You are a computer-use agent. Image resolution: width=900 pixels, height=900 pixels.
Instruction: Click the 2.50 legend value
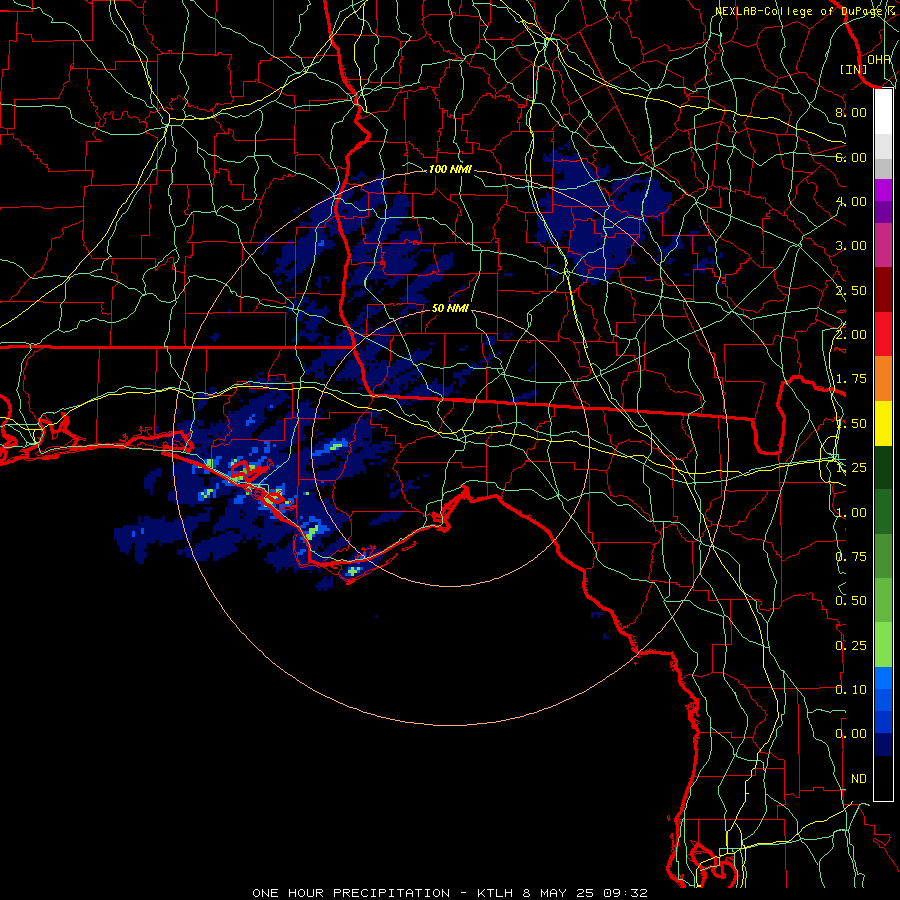pos(851,290)
